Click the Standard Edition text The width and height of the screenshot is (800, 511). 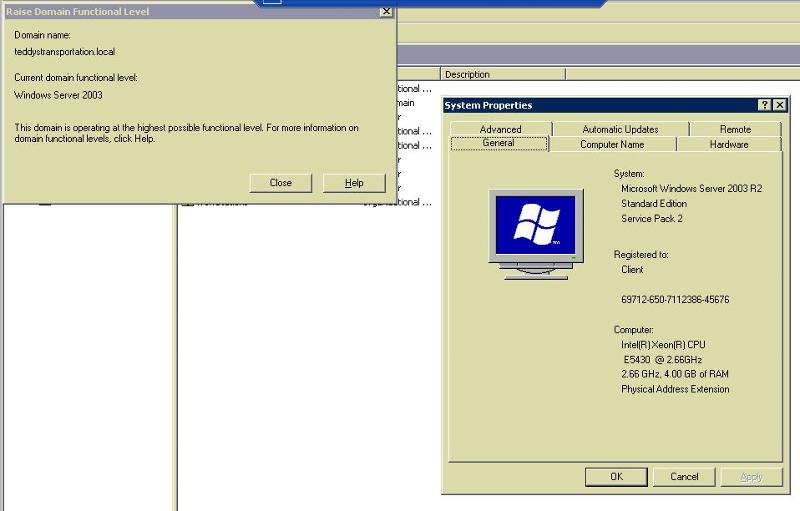pos(654,203)
